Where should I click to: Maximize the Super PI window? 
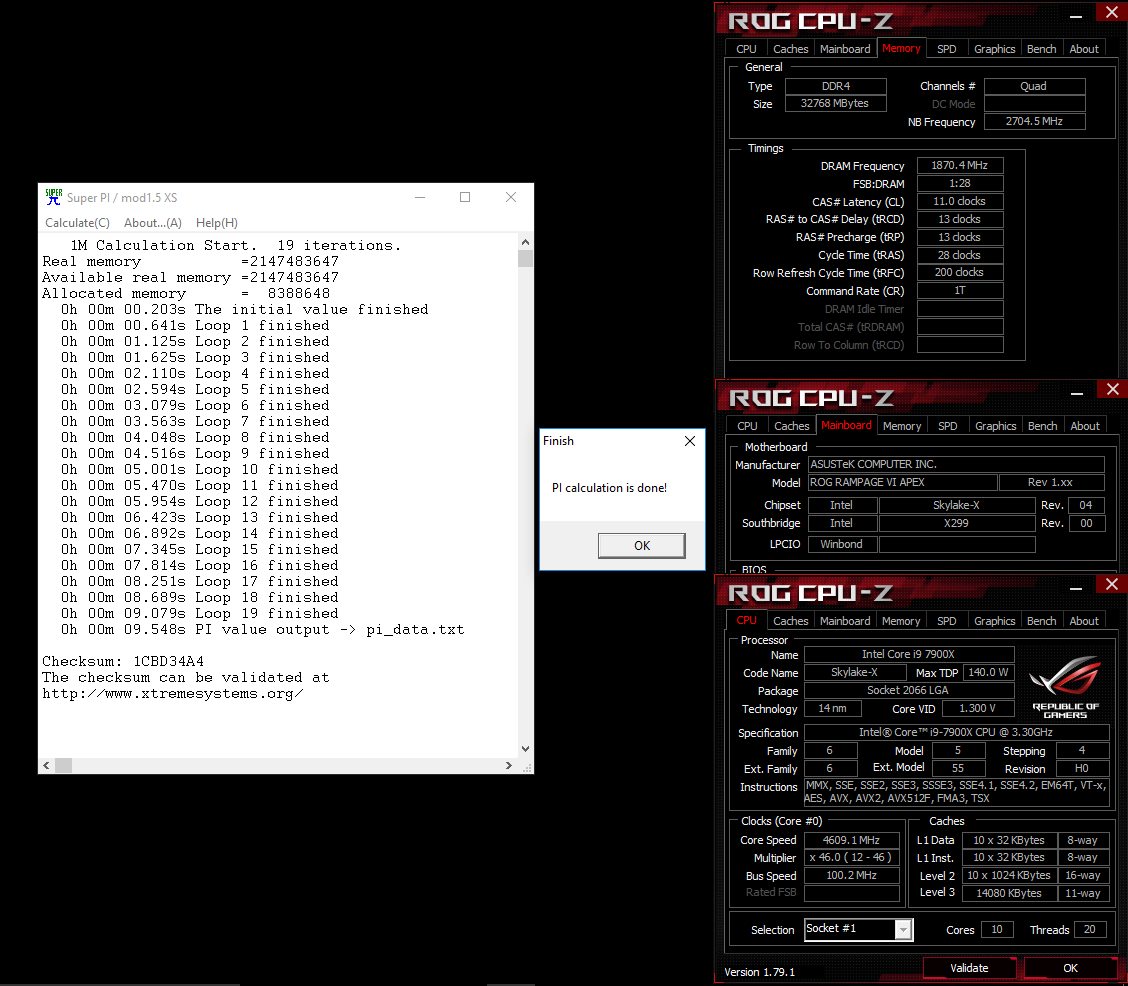[x=465, y=197]
